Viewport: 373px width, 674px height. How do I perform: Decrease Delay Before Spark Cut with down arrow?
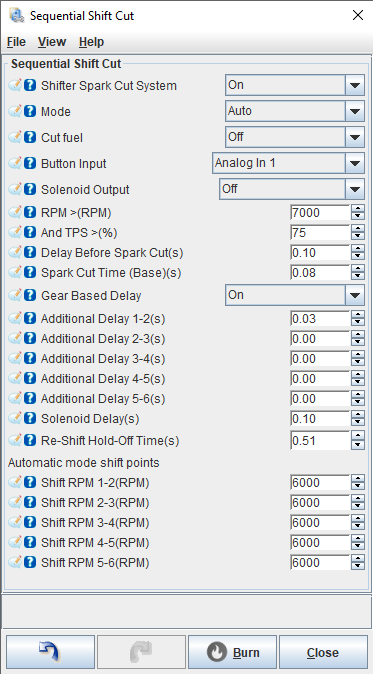[358, 257]
